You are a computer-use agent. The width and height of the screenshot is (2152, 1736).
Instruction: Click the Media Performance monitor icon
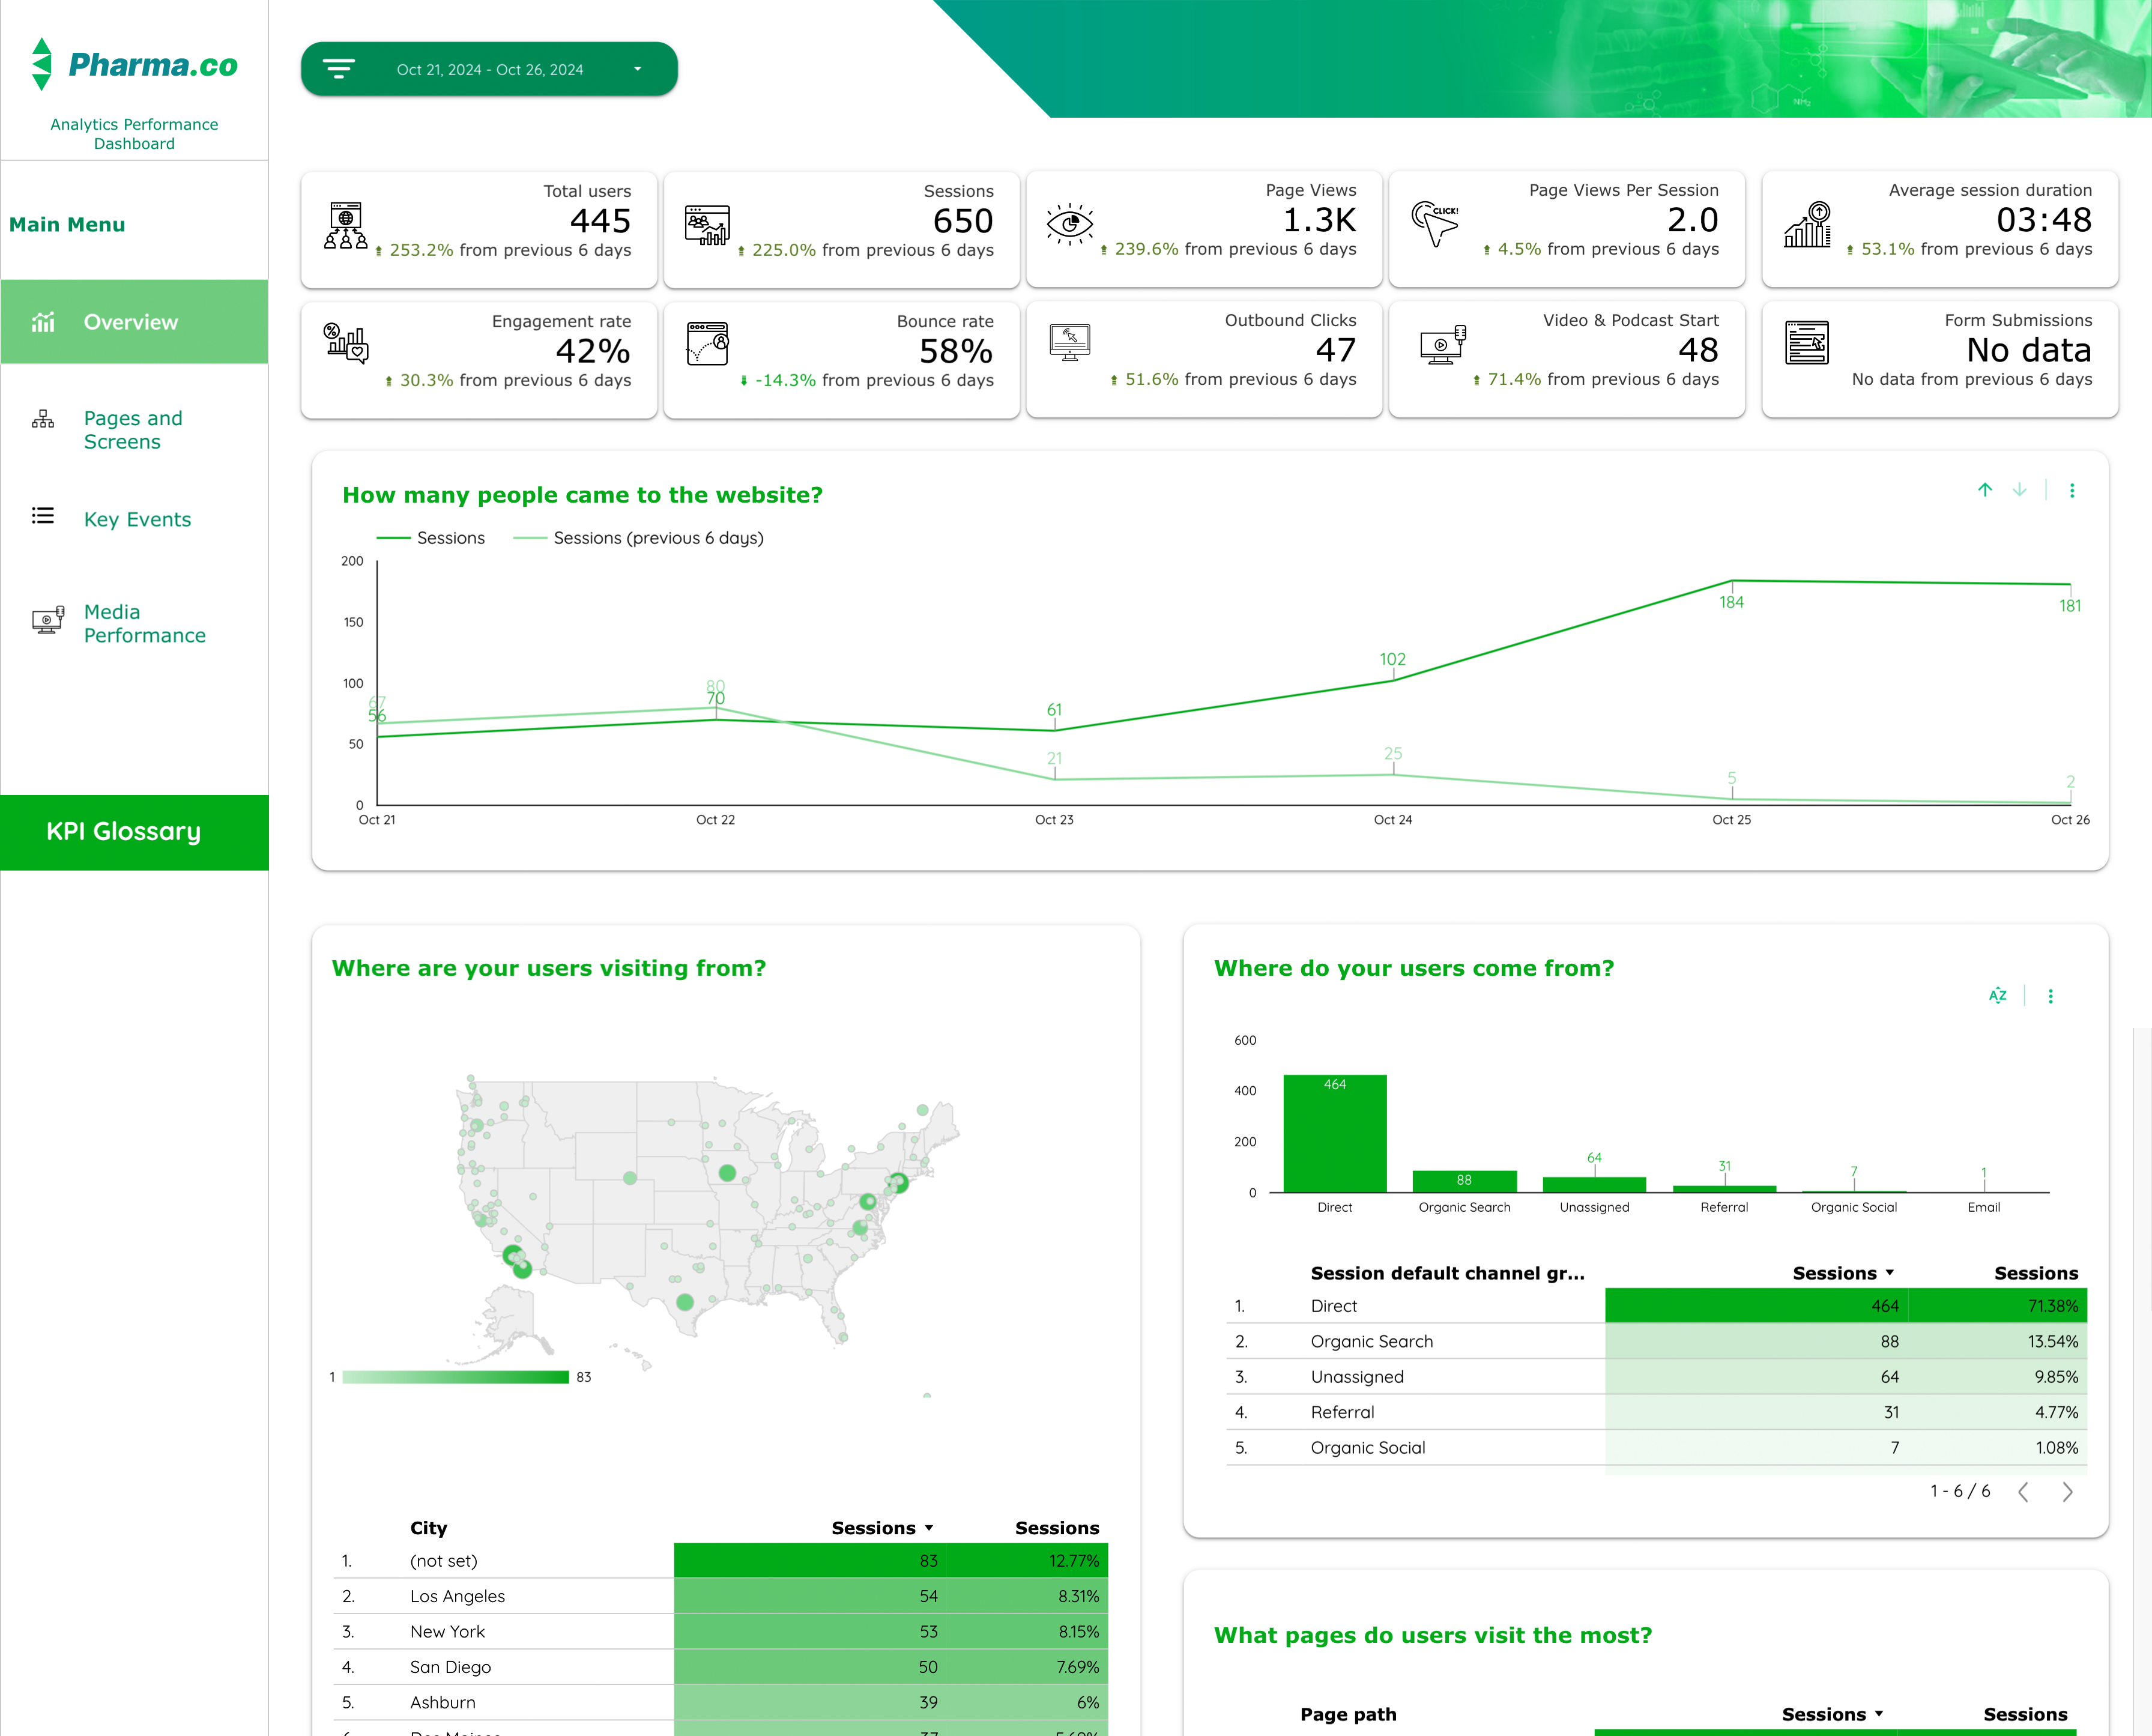pyautogui.click(x=47, y=620)
